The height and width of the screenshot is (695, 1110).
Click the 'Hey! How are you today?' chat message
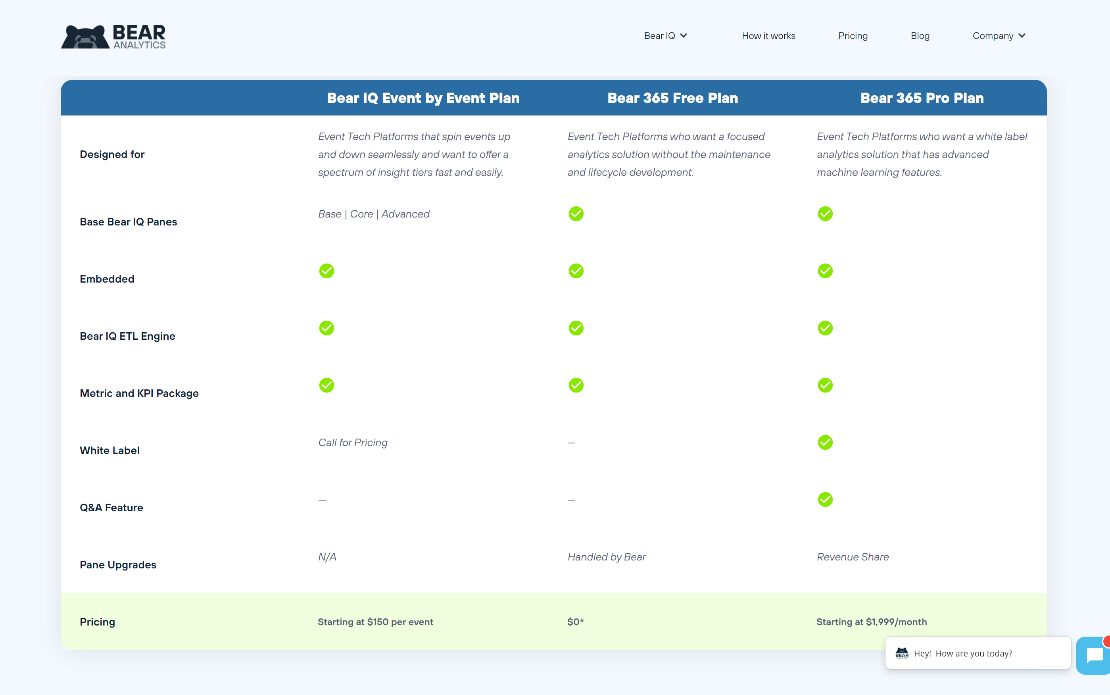tap(978, 653)
